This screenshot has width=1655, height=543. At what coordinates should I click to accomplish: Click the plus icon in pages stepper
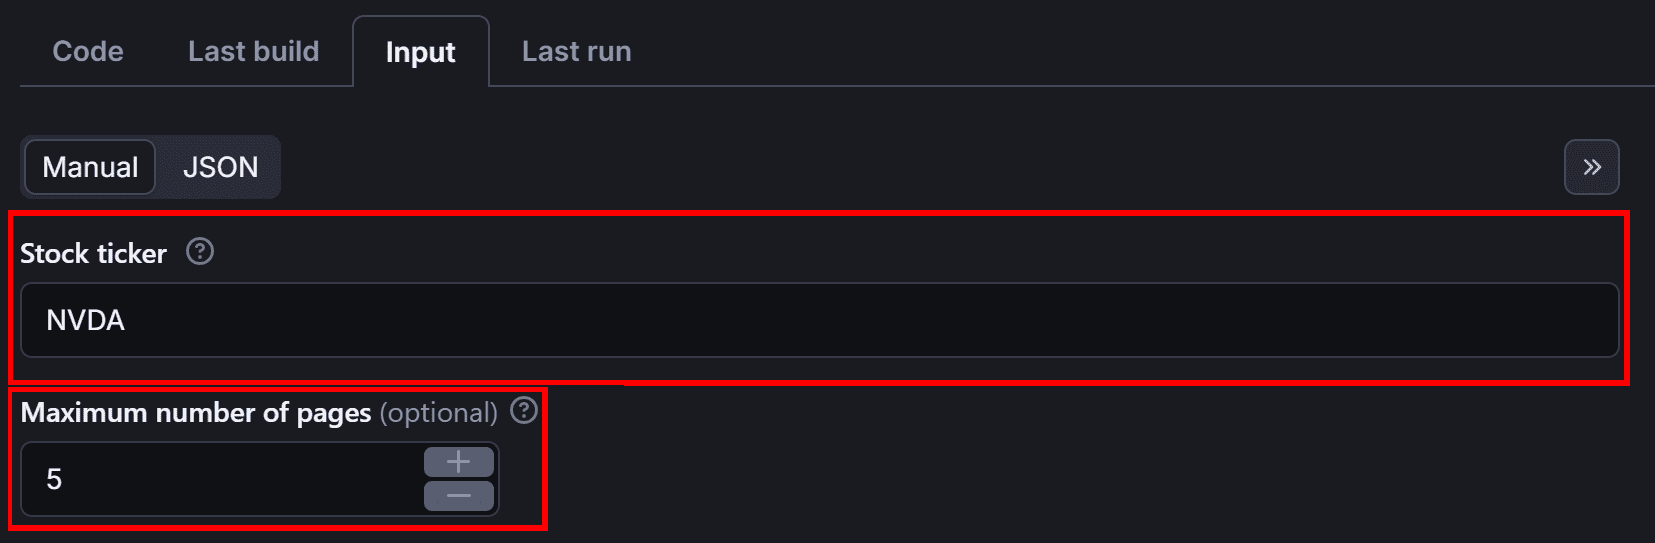[459, 462]
